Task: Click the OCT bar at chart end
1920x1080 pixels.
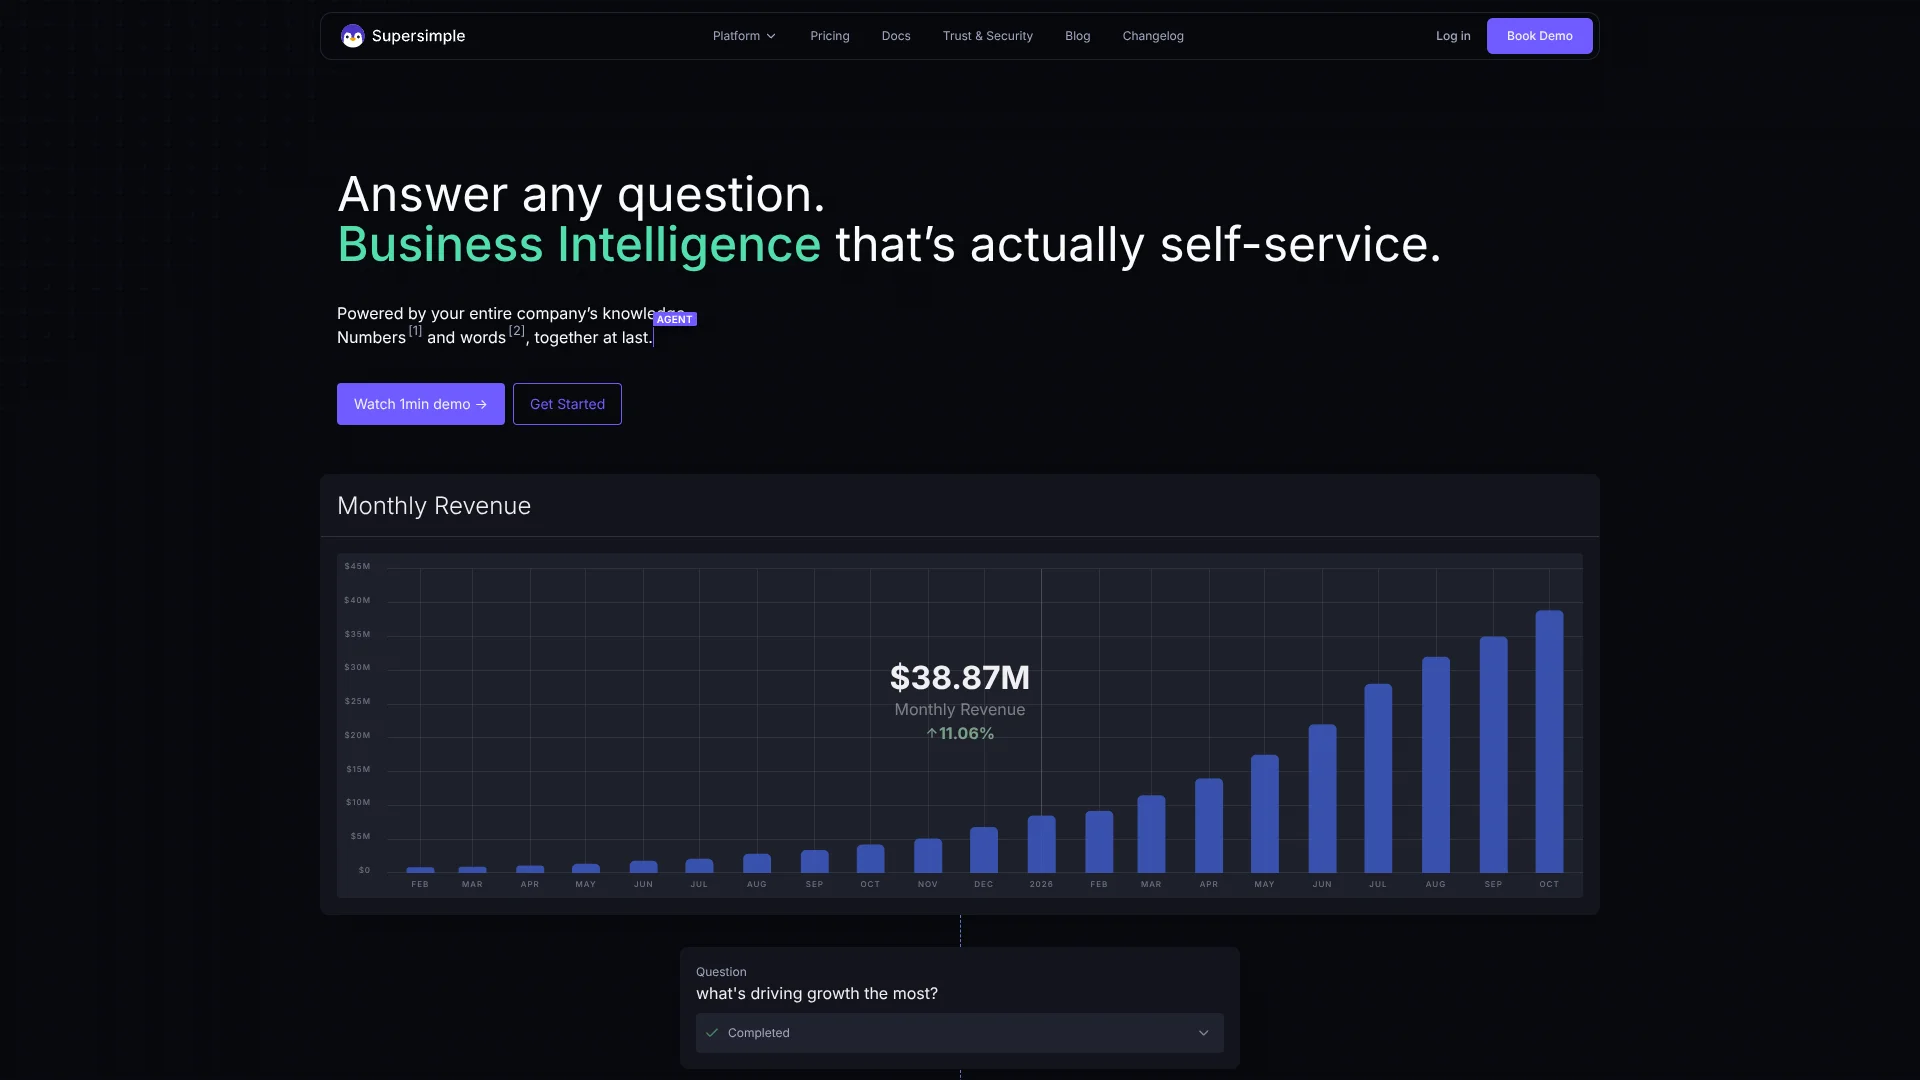Action: [x=1549, y=741]
